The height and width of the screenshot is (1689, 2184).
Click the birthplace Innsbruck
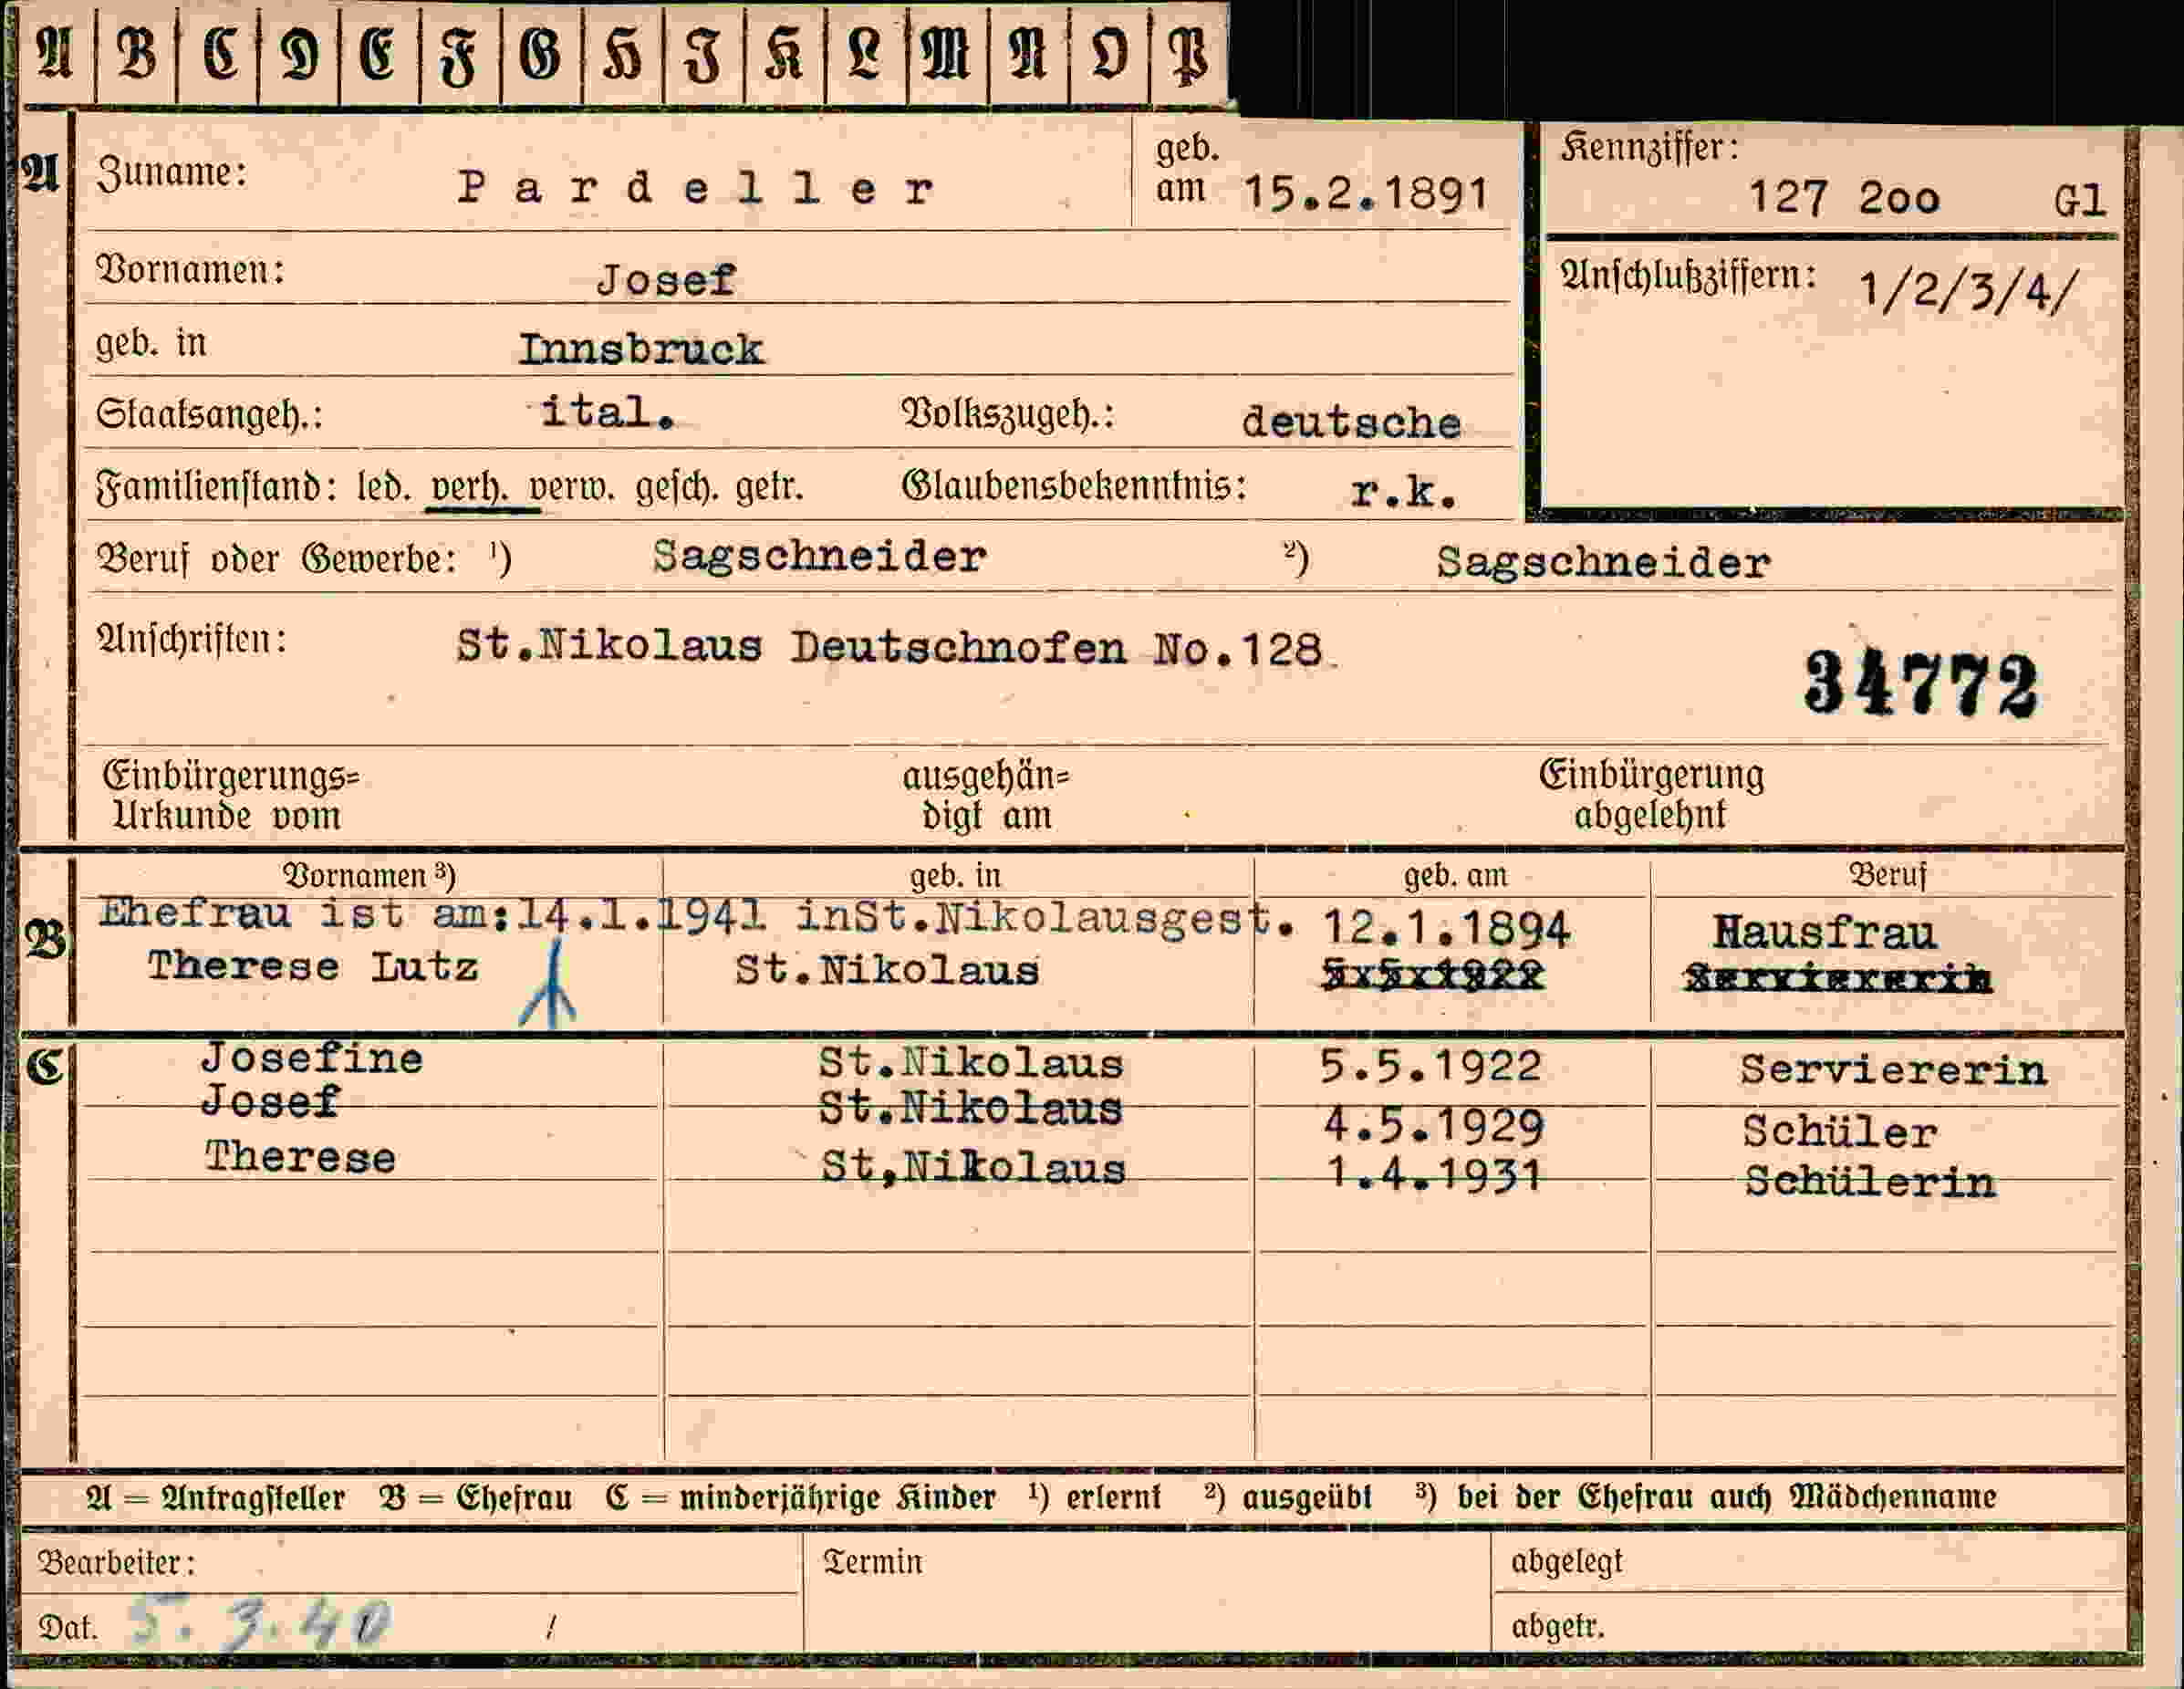click(641, 349)
